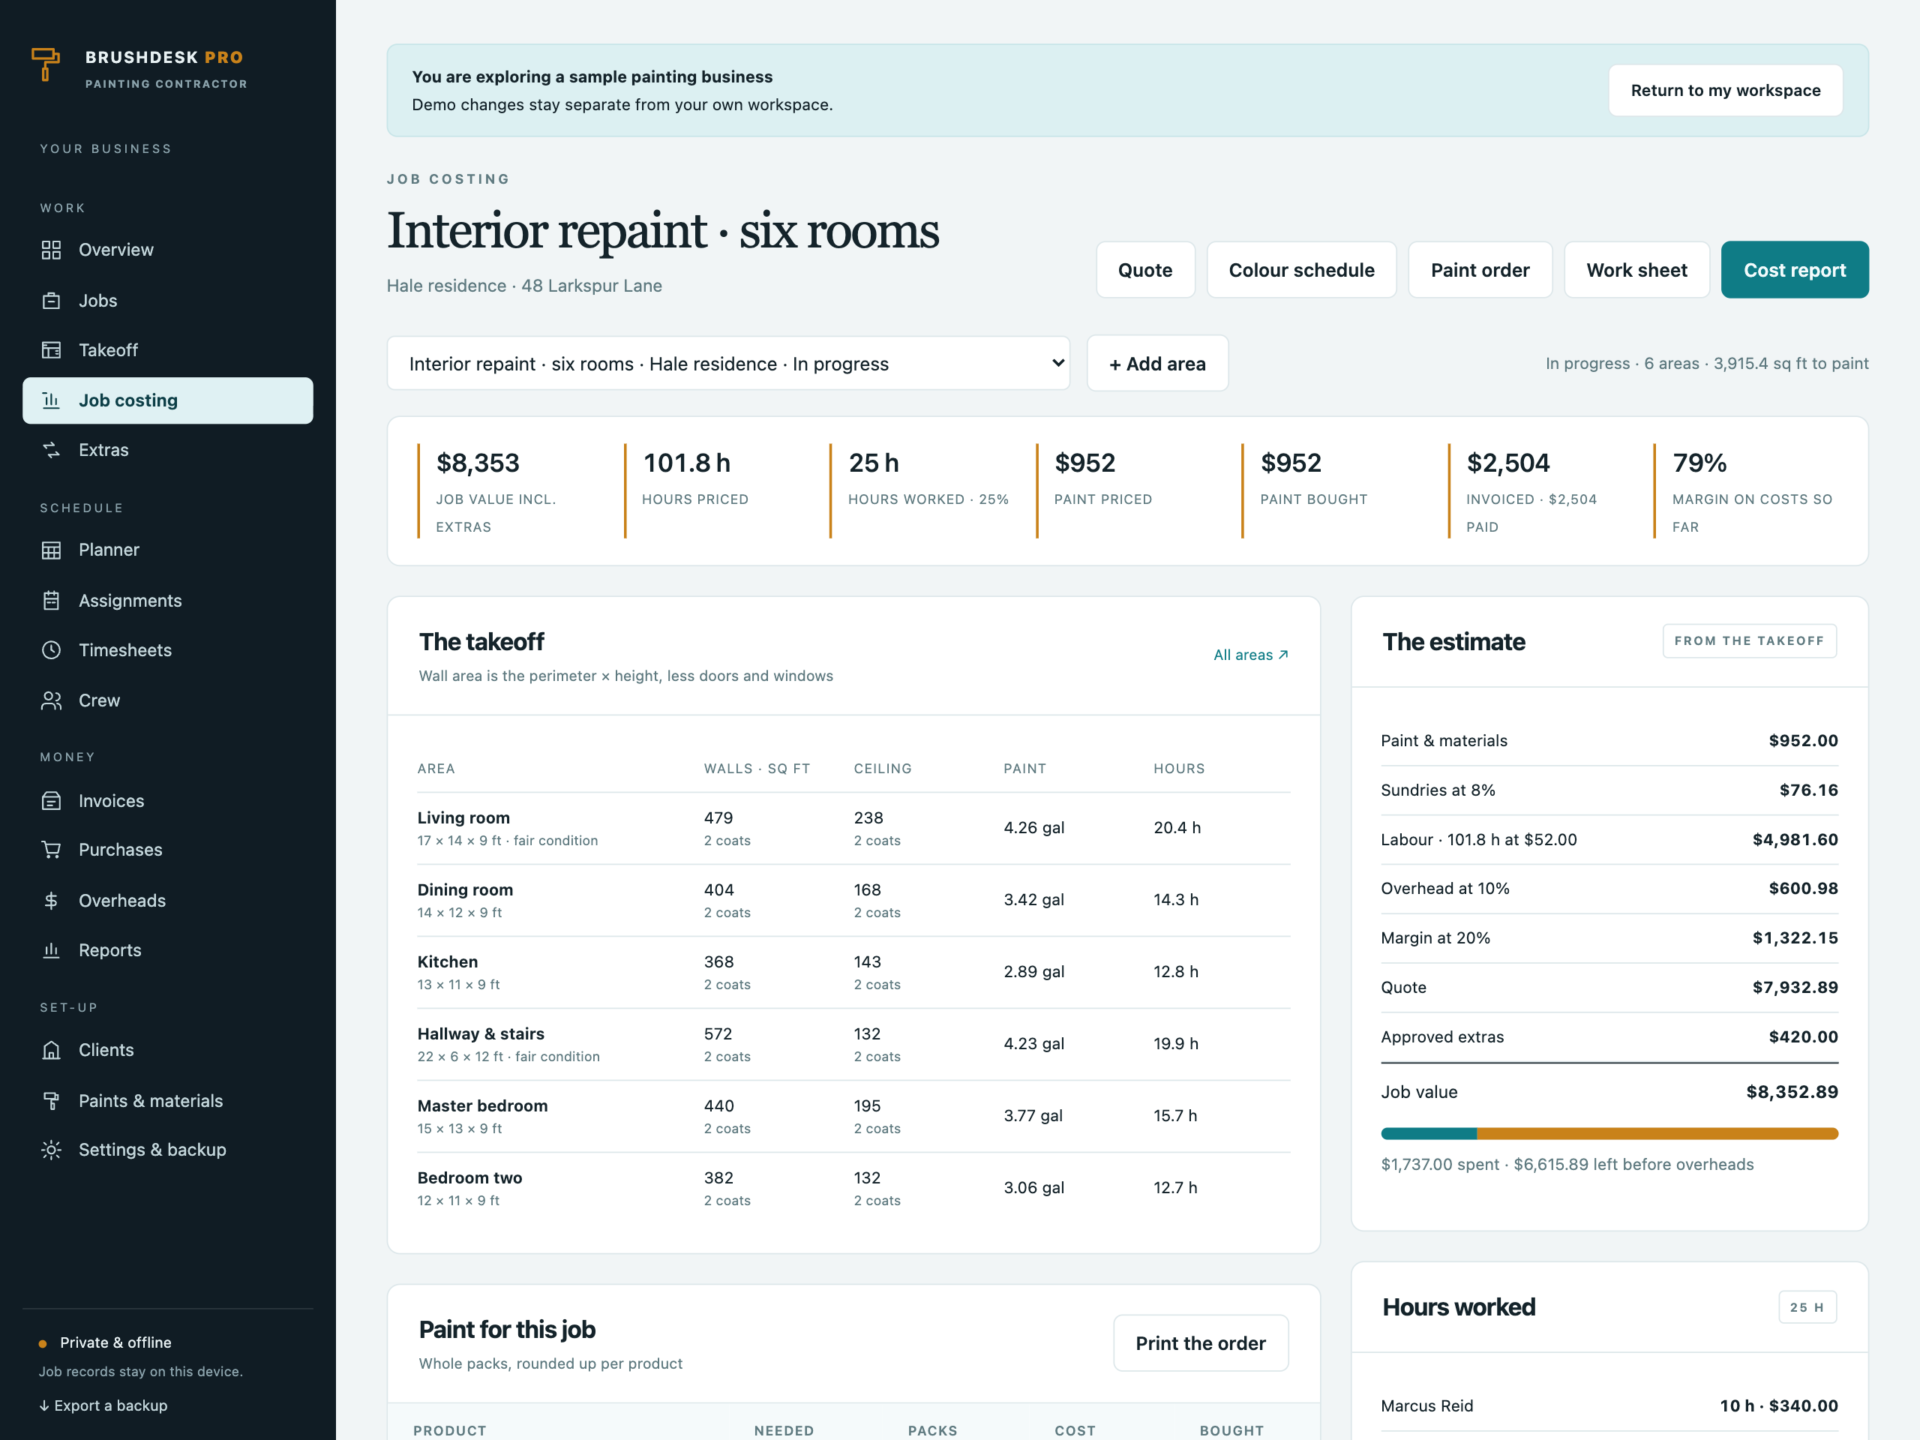The width and height of the screenshot is (1920, 1440).
Task: Click the Job costing chart icon
Action: point(51,400)
